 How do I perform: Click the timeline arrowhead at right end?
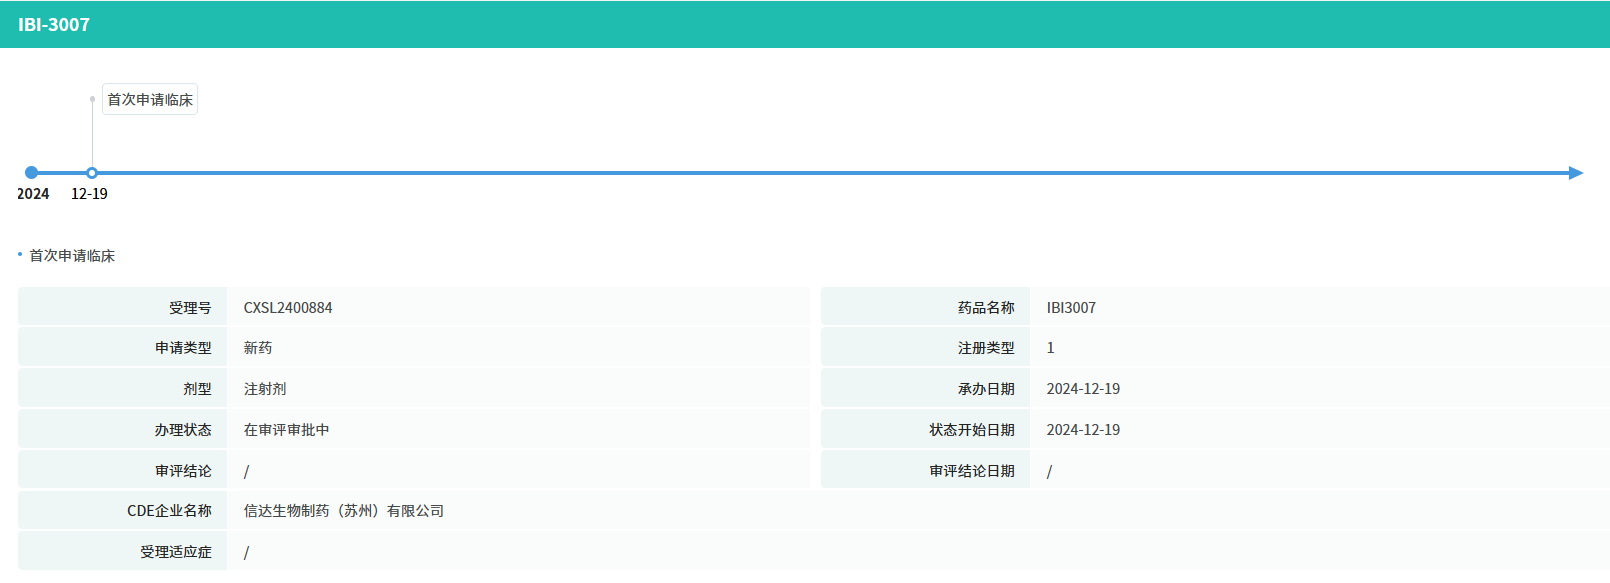click(x=1576, y=173)
